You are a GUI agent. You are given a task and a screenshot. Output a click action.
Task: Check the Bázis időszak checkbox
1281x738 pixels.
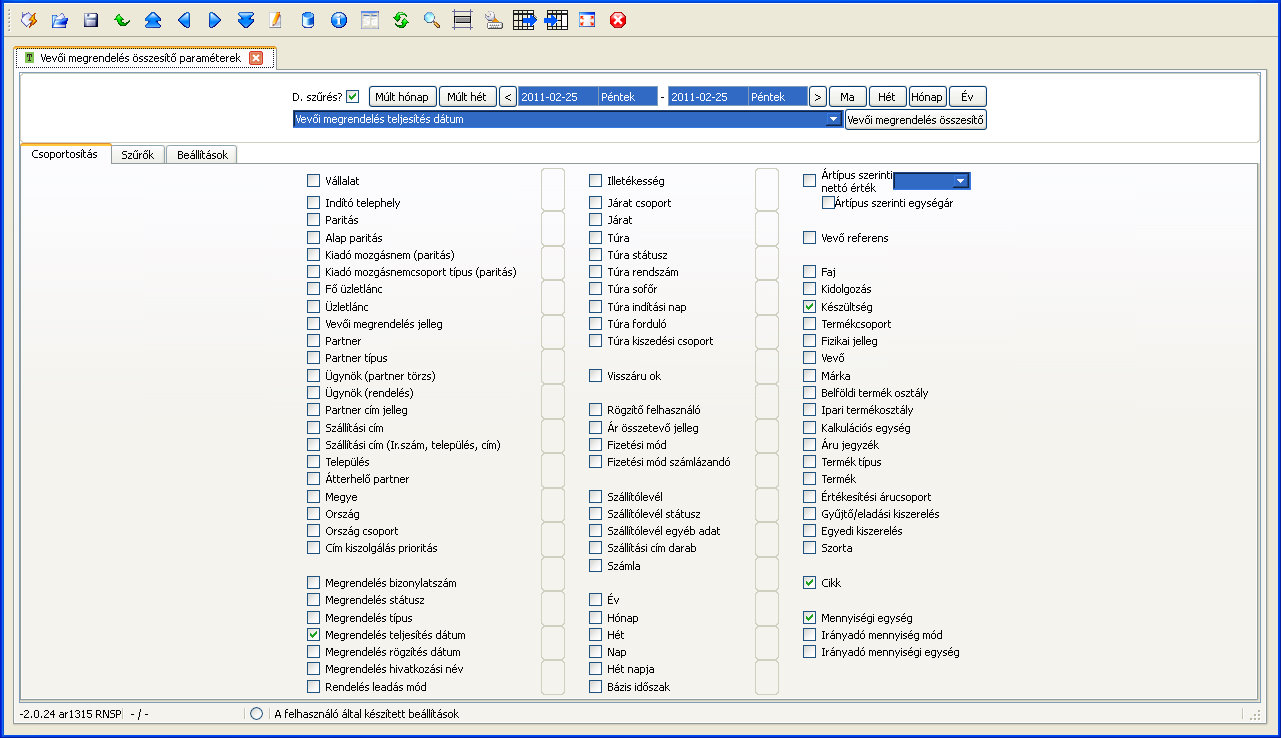pyautogui.click(x=596, y=687)
